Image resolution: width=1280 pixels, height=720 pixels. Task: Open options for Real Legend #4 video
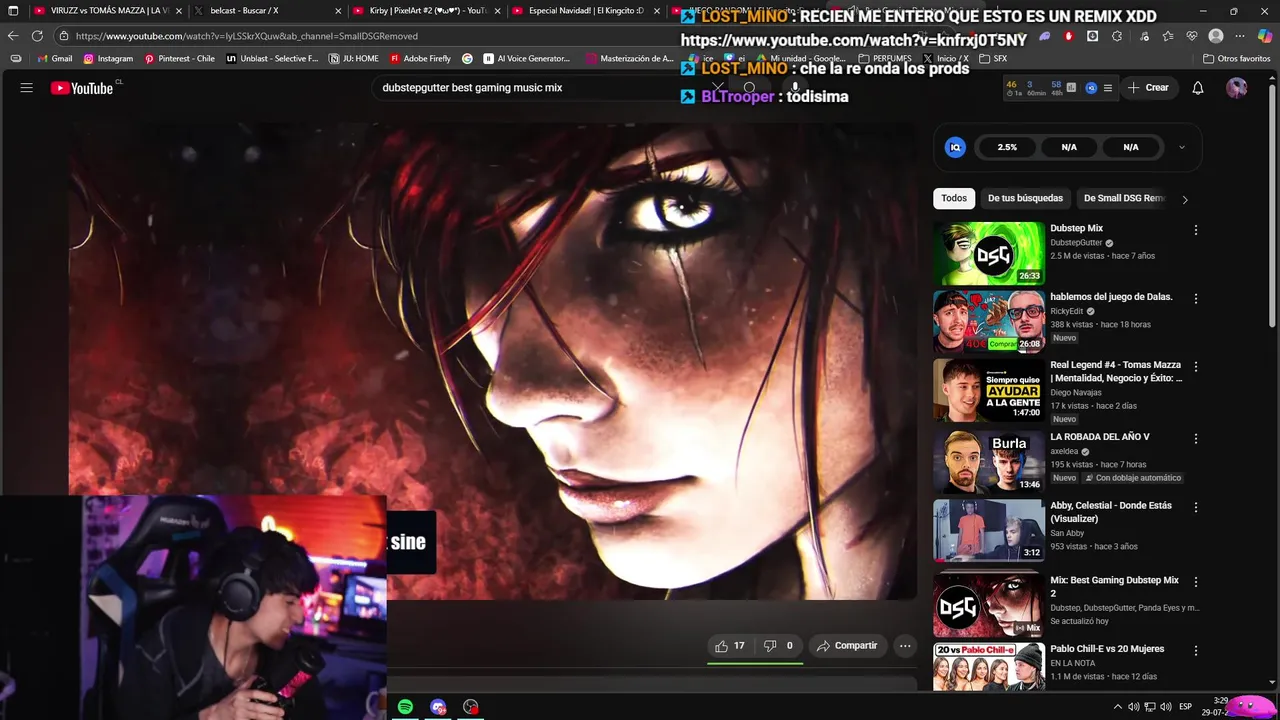click(x=1195, y=367)
